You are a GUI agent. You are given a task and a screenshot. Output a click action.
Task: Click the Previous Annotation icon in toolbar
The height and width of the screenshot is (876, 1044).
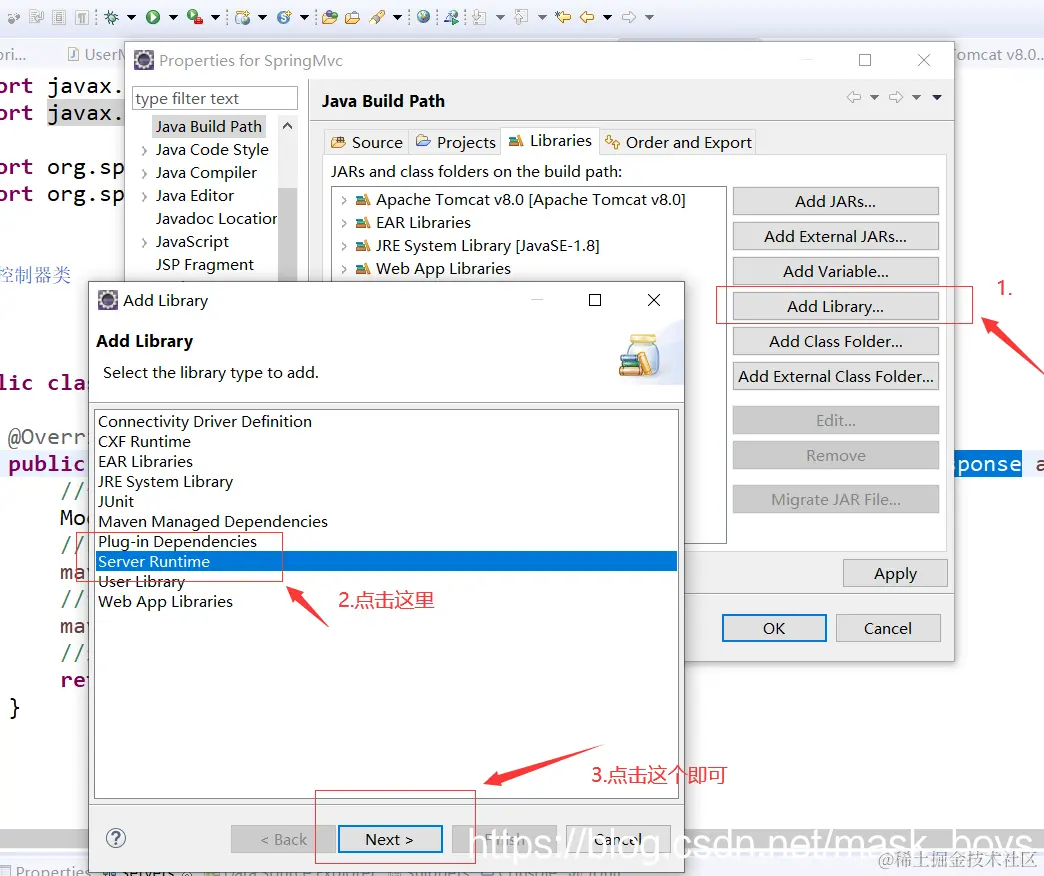coord(521,17)
